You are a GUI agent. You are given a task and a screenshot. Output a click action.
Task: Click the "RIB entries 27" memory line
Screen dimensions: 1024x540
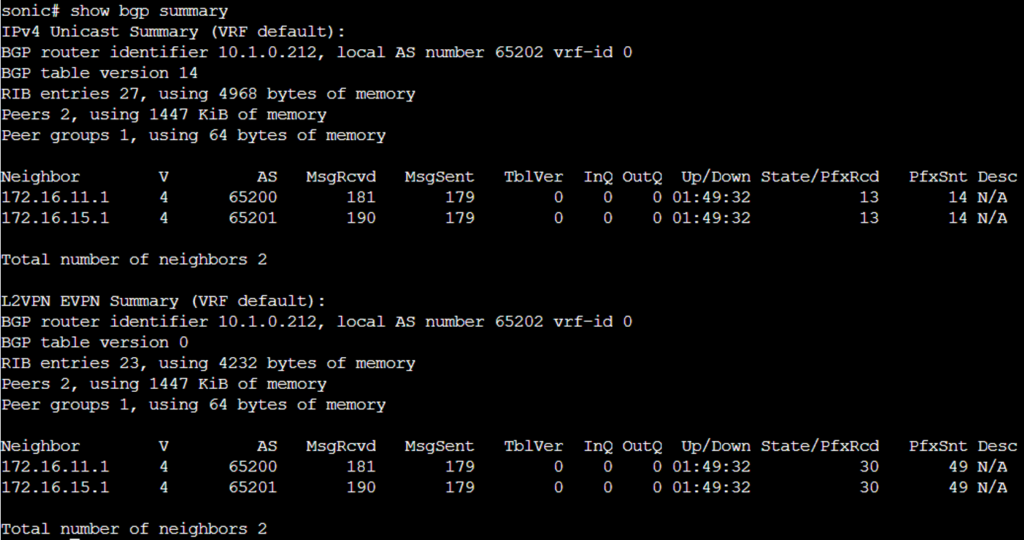click(208, 94)
